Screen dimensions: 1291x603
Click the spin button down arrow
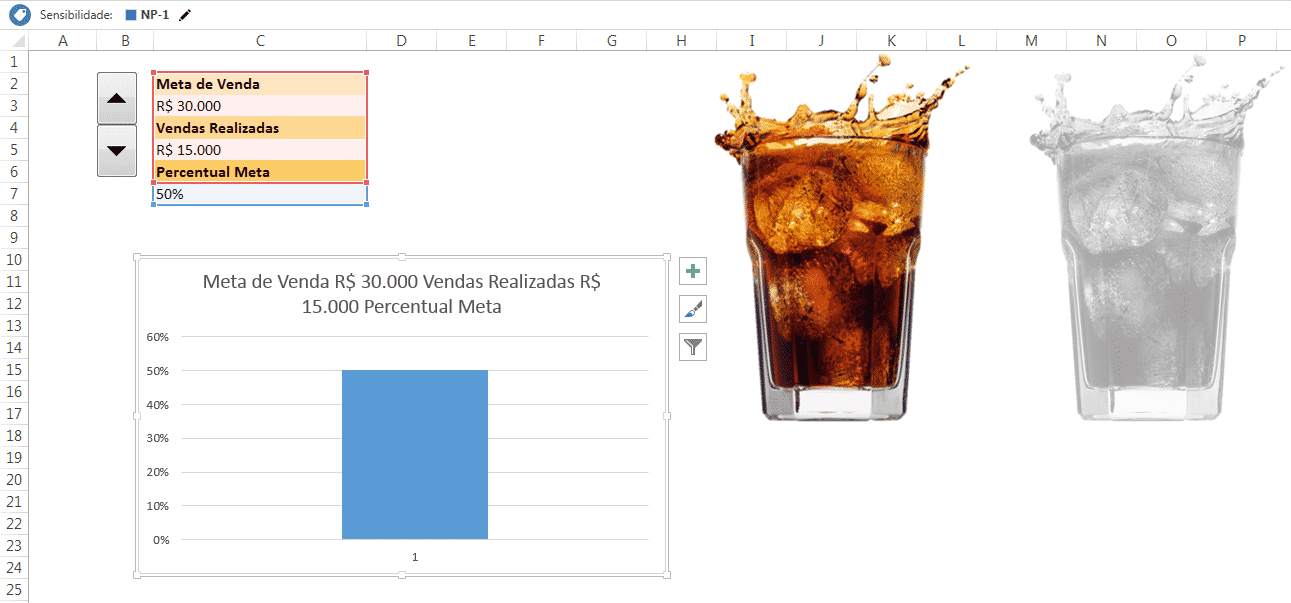click(x=117, y=151)
